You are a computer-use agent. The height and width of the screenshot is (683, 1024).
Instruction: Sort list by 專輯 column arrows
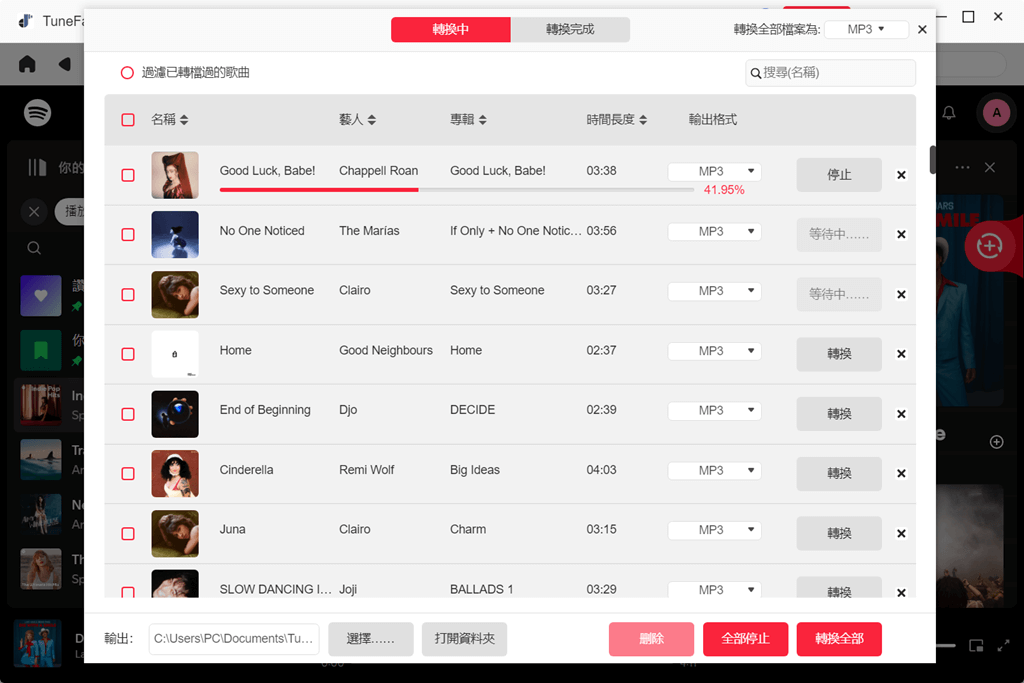tap(483, 119)
